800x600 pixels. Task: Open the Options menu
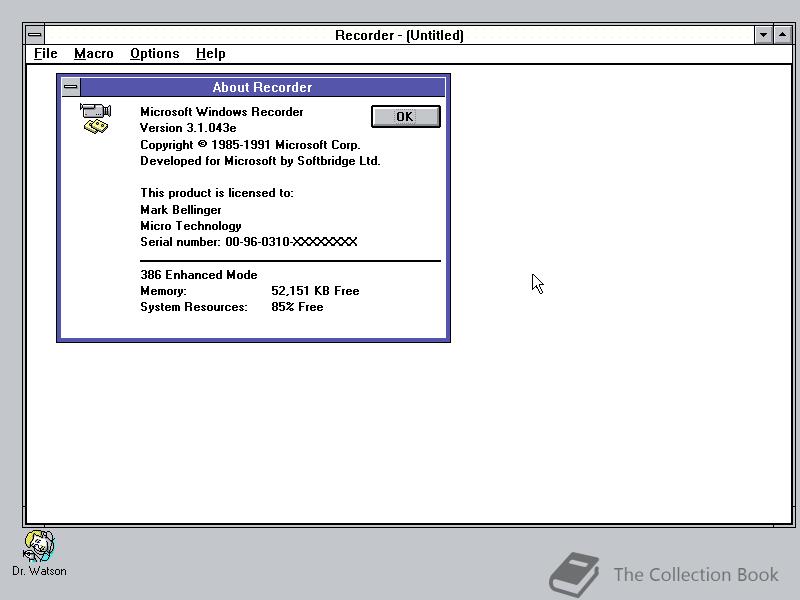[x=155, y=54]
